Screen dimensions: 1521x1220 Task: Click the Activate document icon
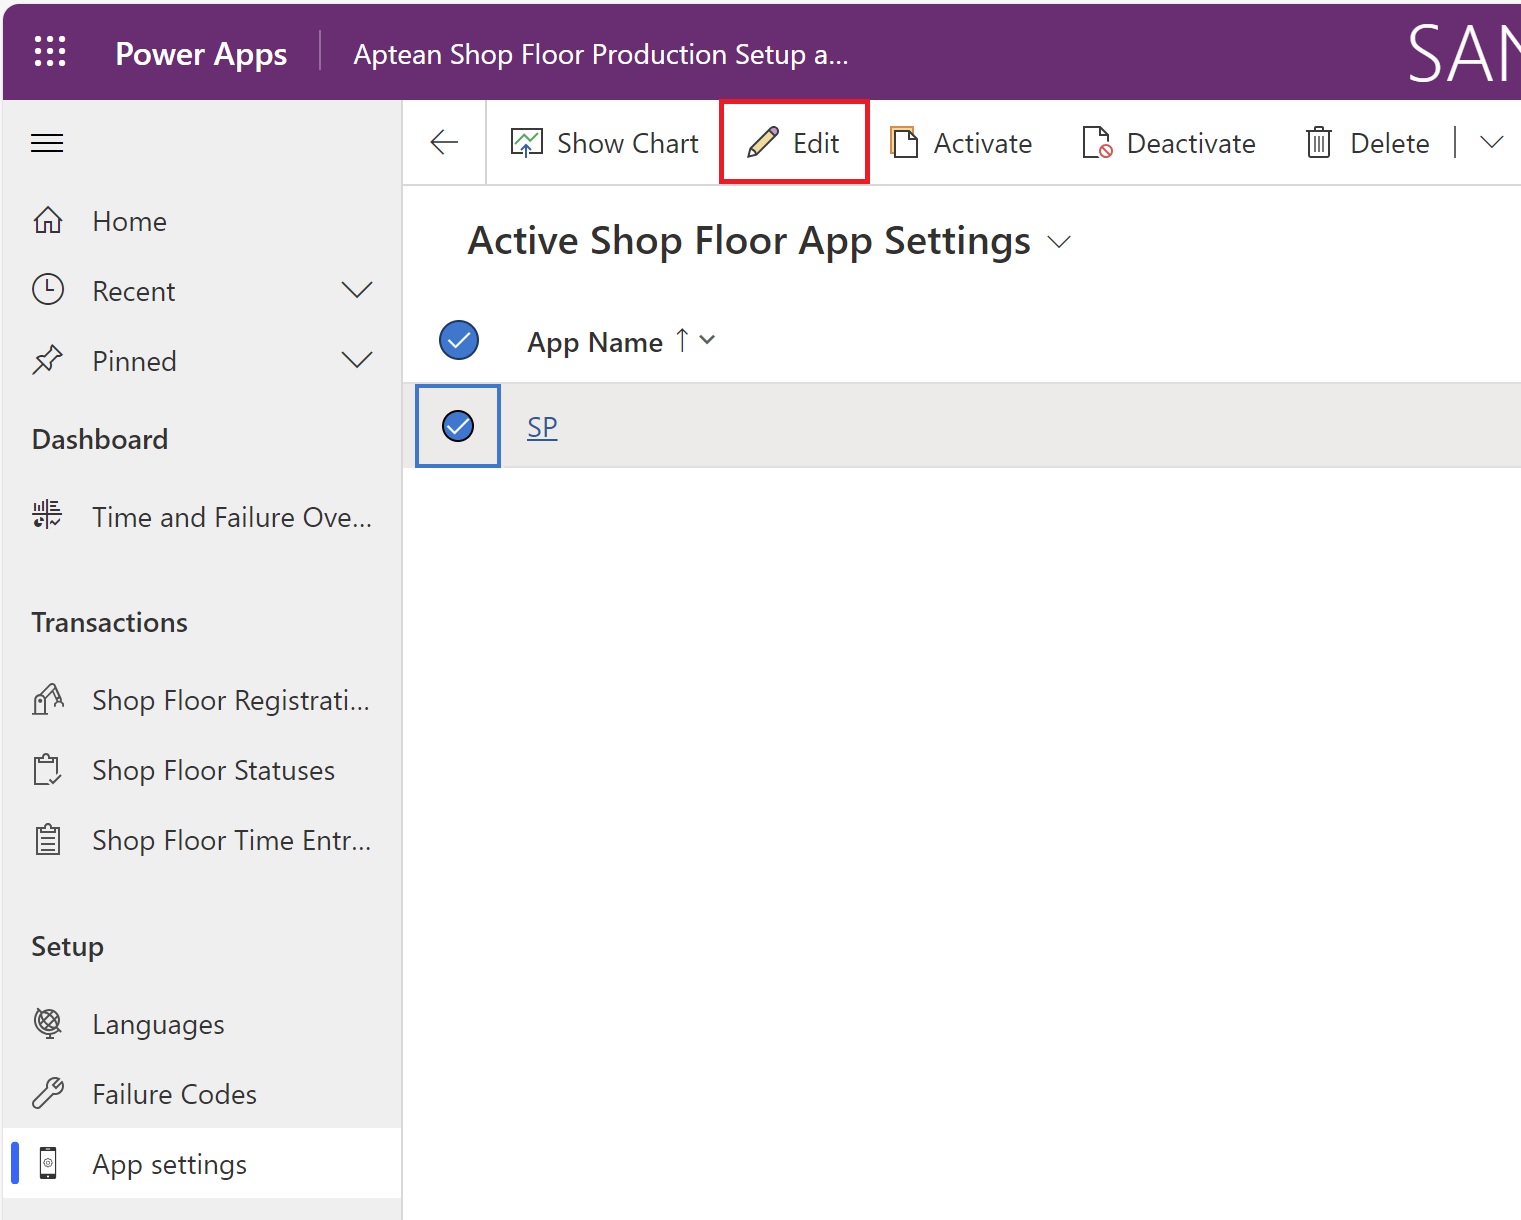click(905, 143)
